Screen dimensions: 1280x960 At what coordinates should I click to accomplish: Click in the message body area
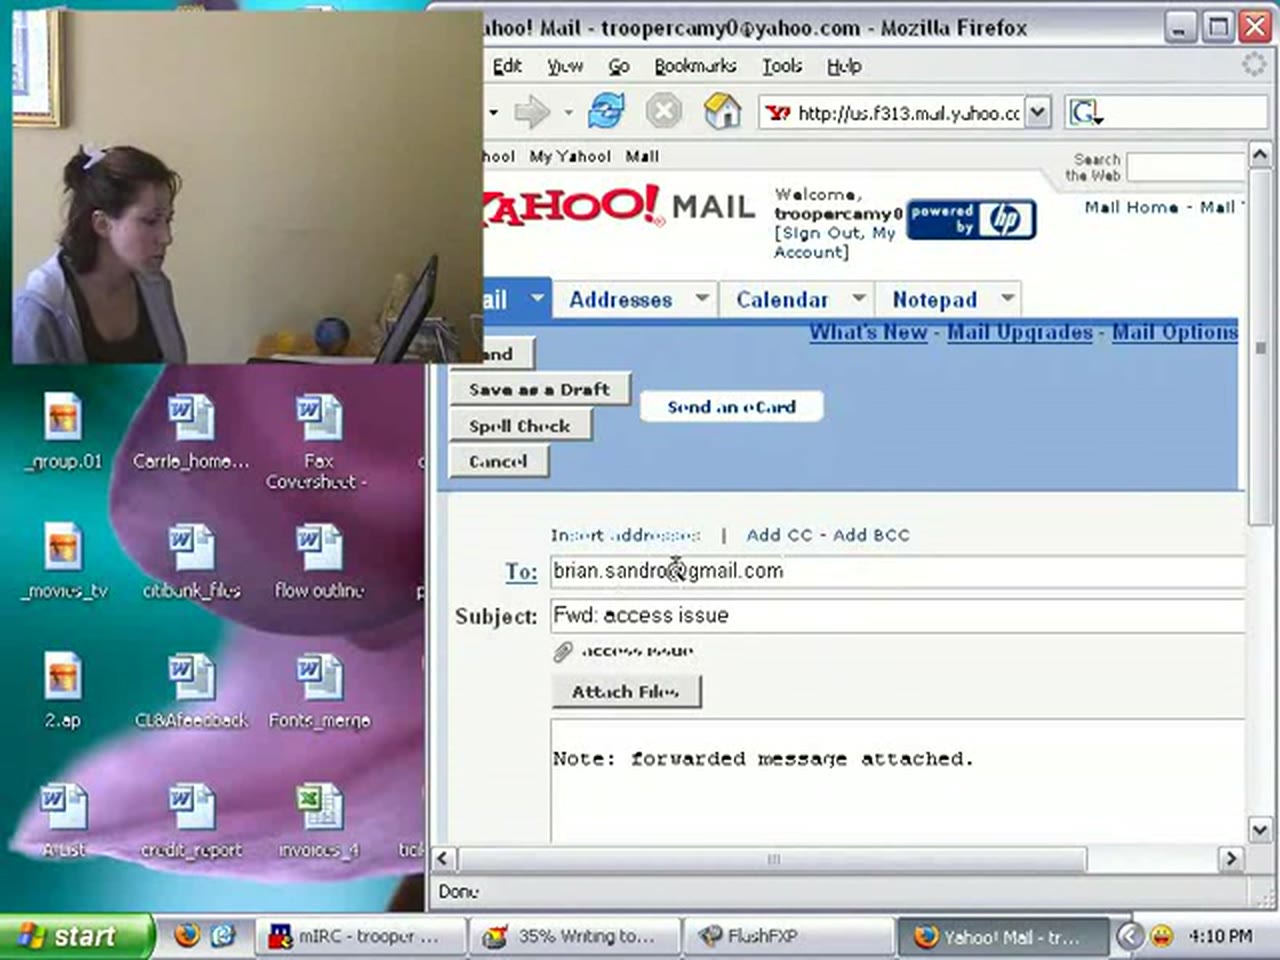pos(897,780)
